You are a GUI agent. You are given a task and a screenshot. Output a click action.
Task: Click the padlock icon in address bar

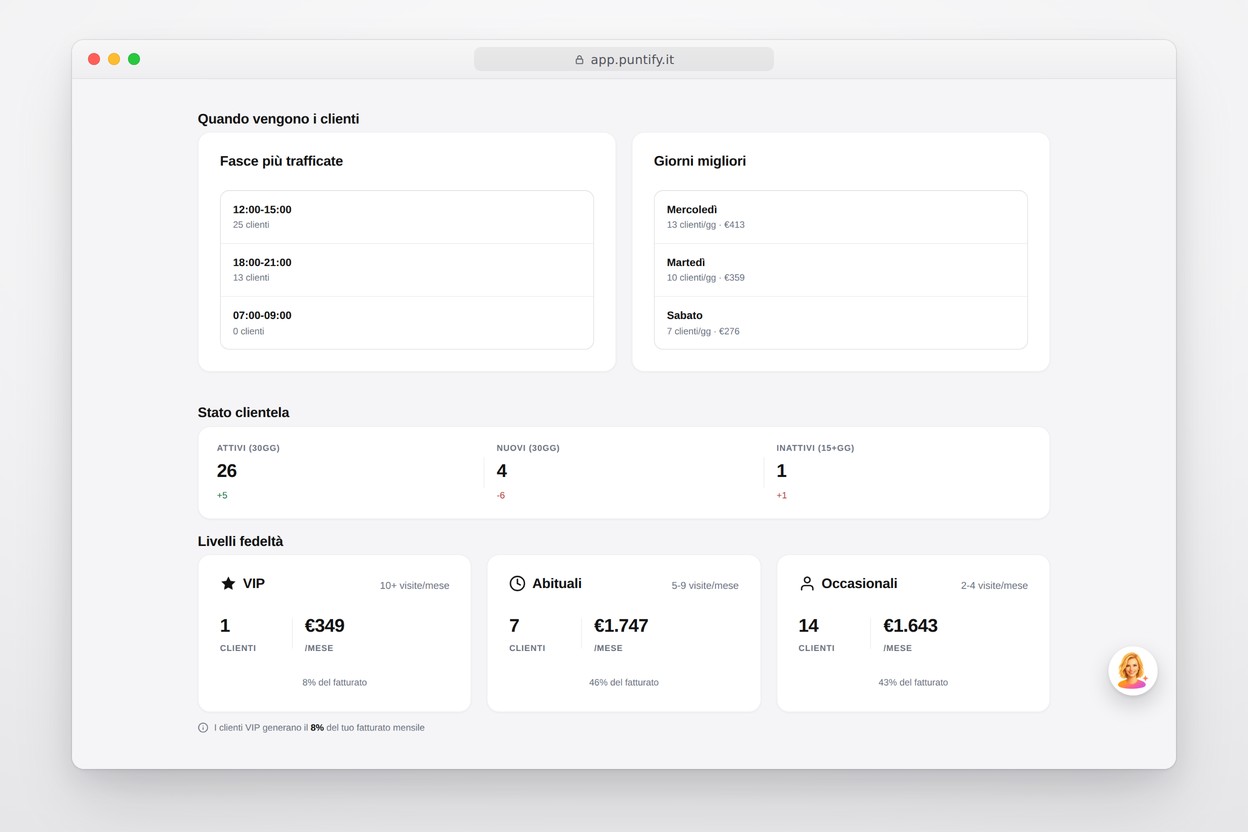[x=579, y=60]
